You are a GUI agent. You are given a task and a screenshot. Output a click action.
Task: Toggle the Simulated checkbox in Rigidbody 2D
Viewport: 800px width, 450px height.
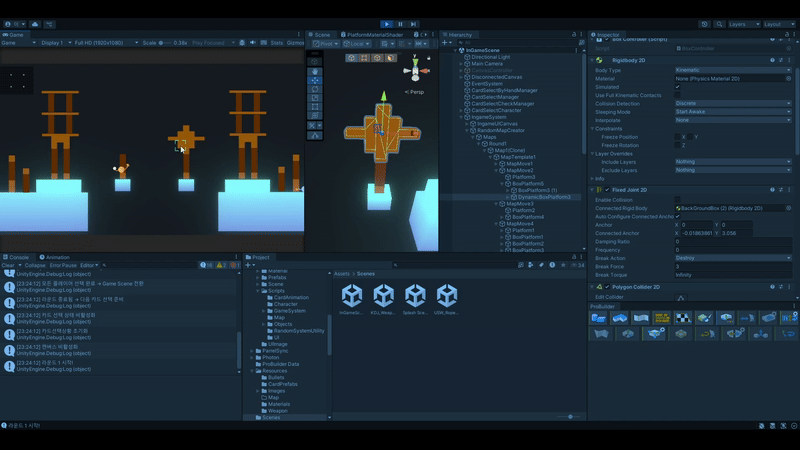678,87
